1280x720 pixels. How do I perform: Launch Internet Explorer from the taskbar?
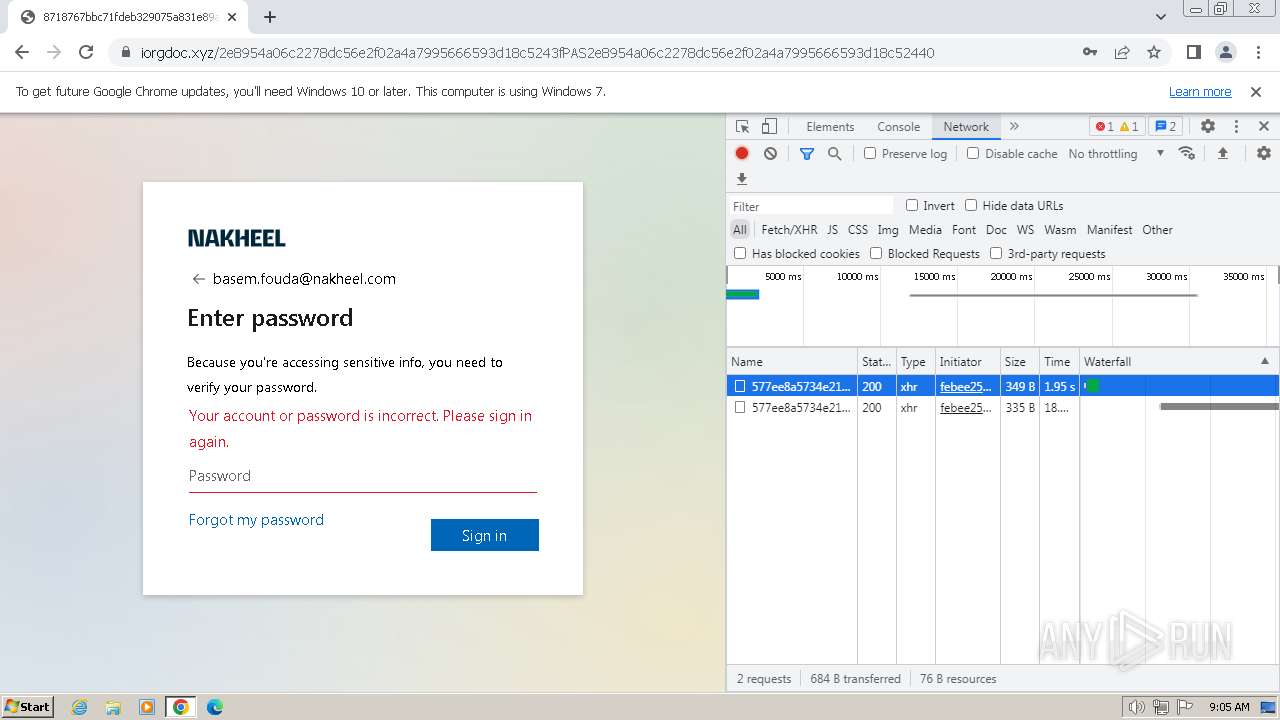pos(80,707)
